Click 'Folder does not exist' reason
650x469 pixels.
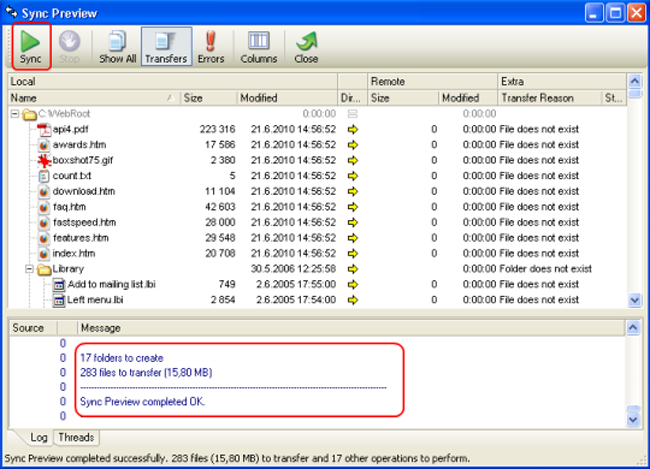546,269
